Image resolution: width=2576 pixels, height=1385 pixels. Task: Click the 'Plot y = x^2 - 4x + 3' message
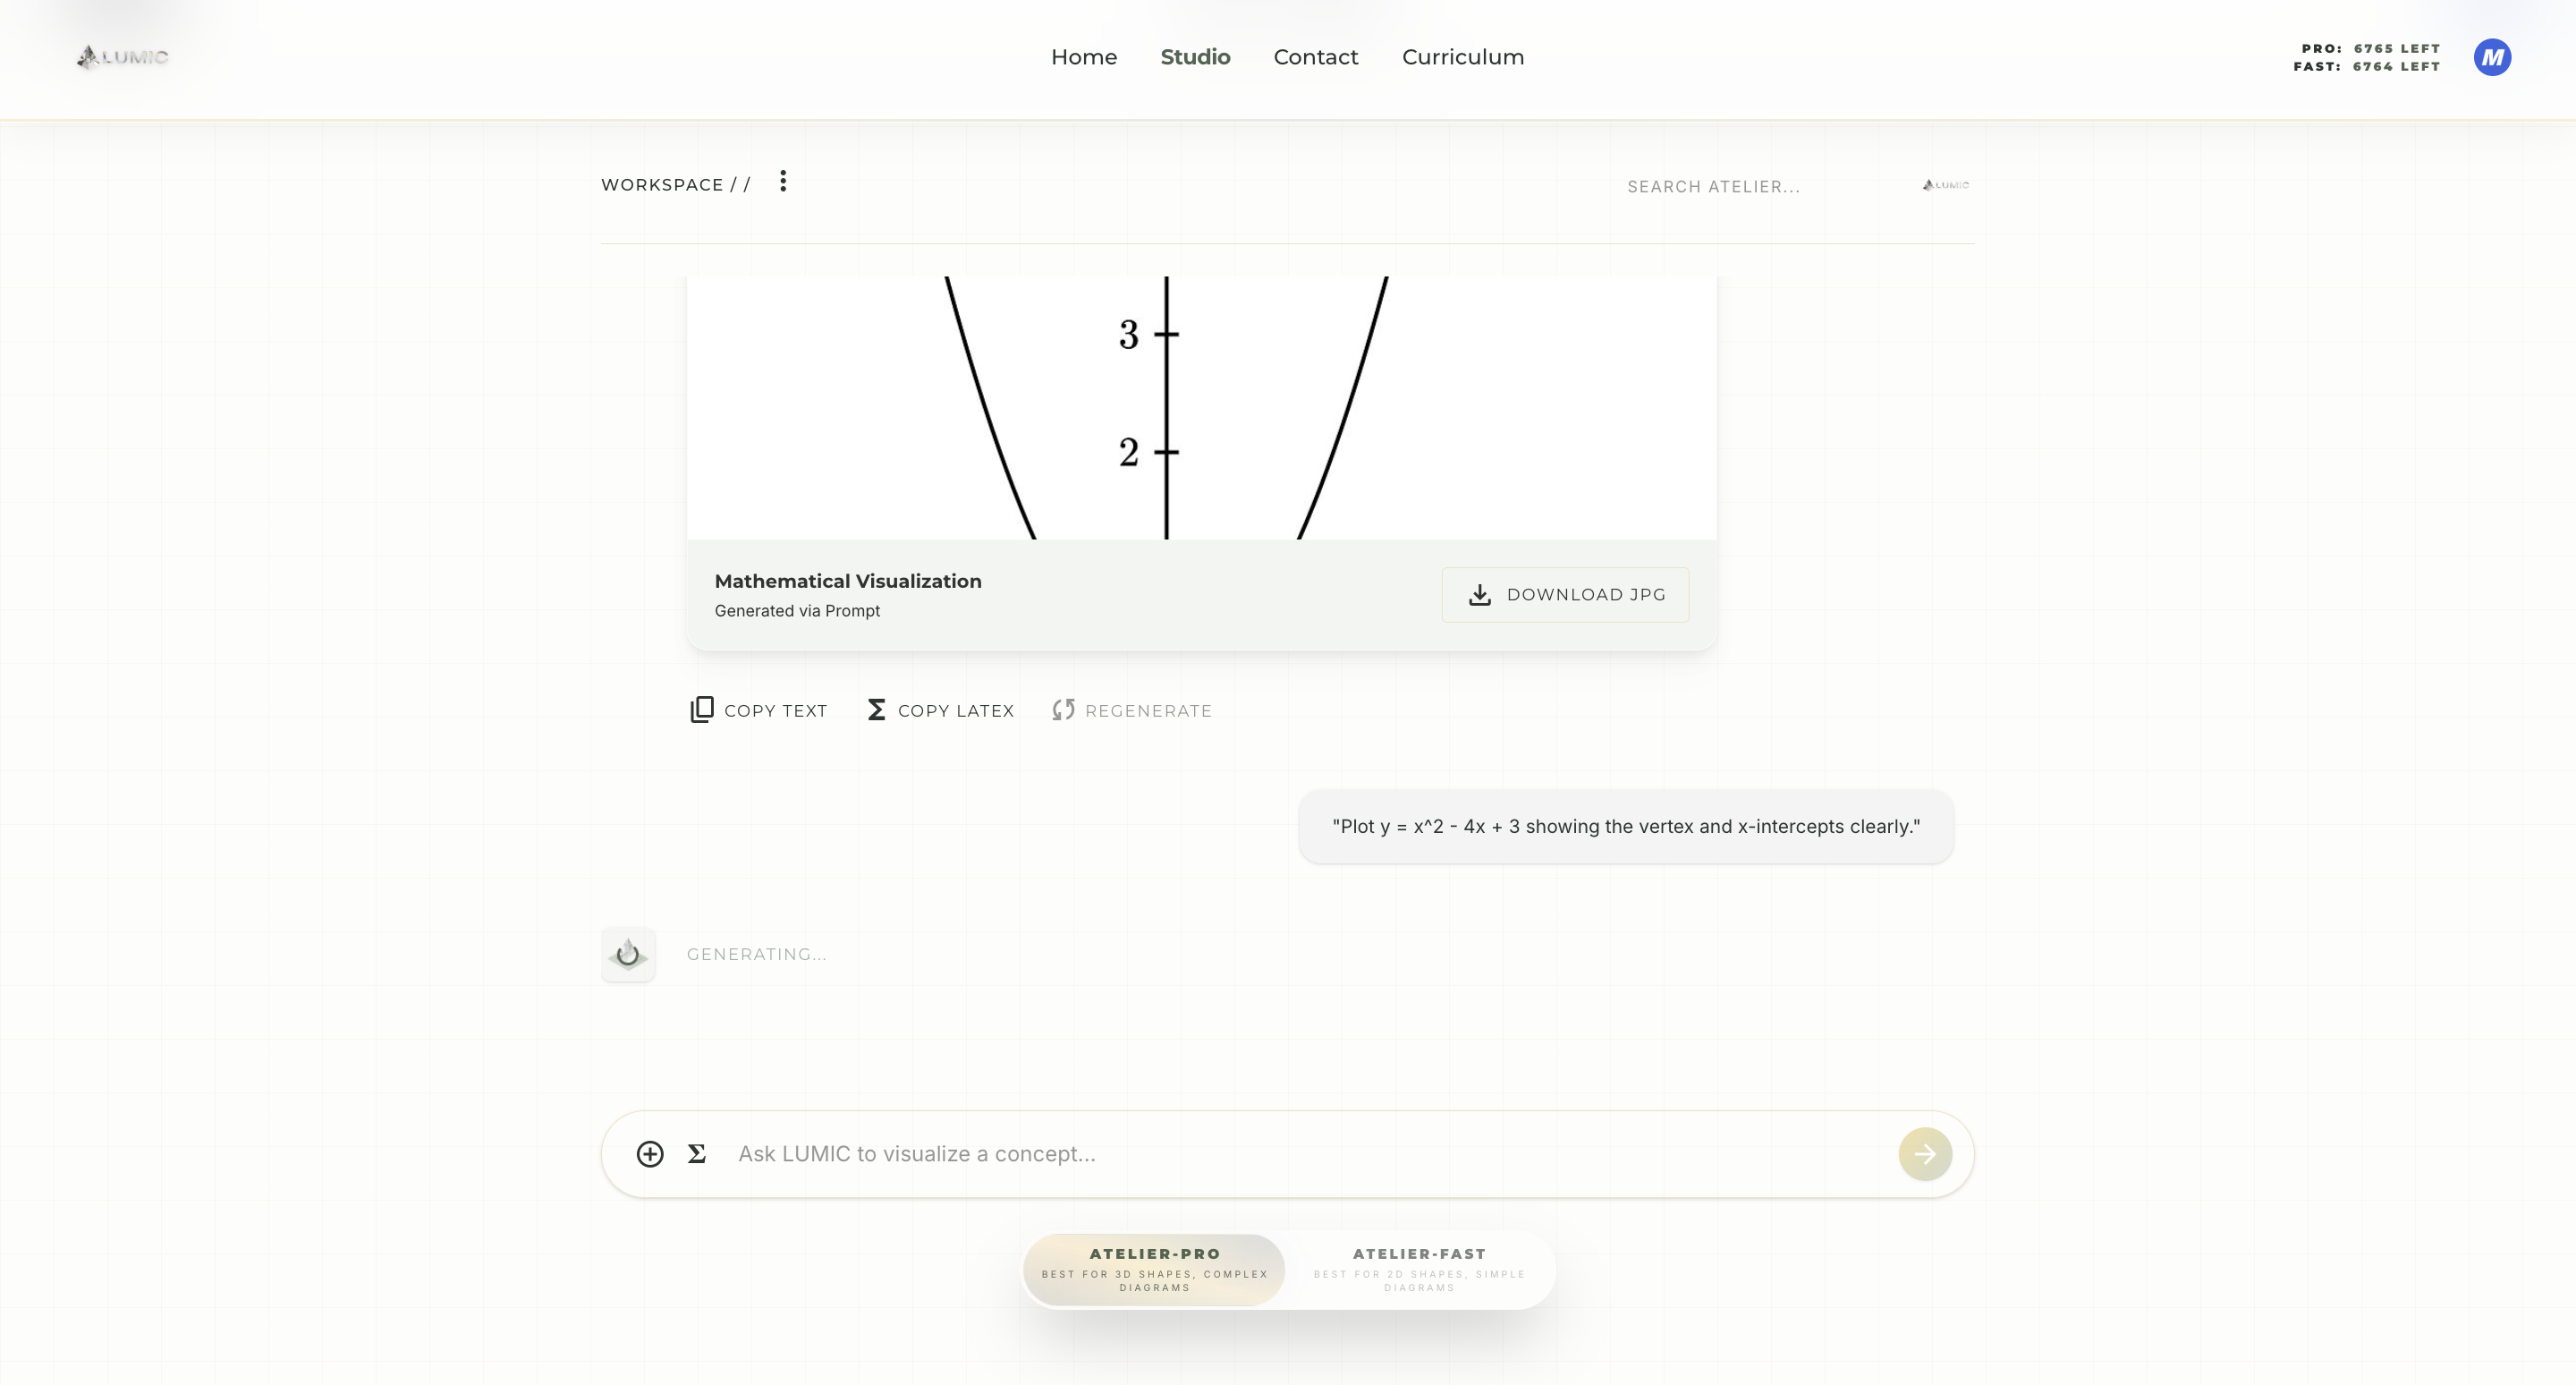[x=1626, y=827]
